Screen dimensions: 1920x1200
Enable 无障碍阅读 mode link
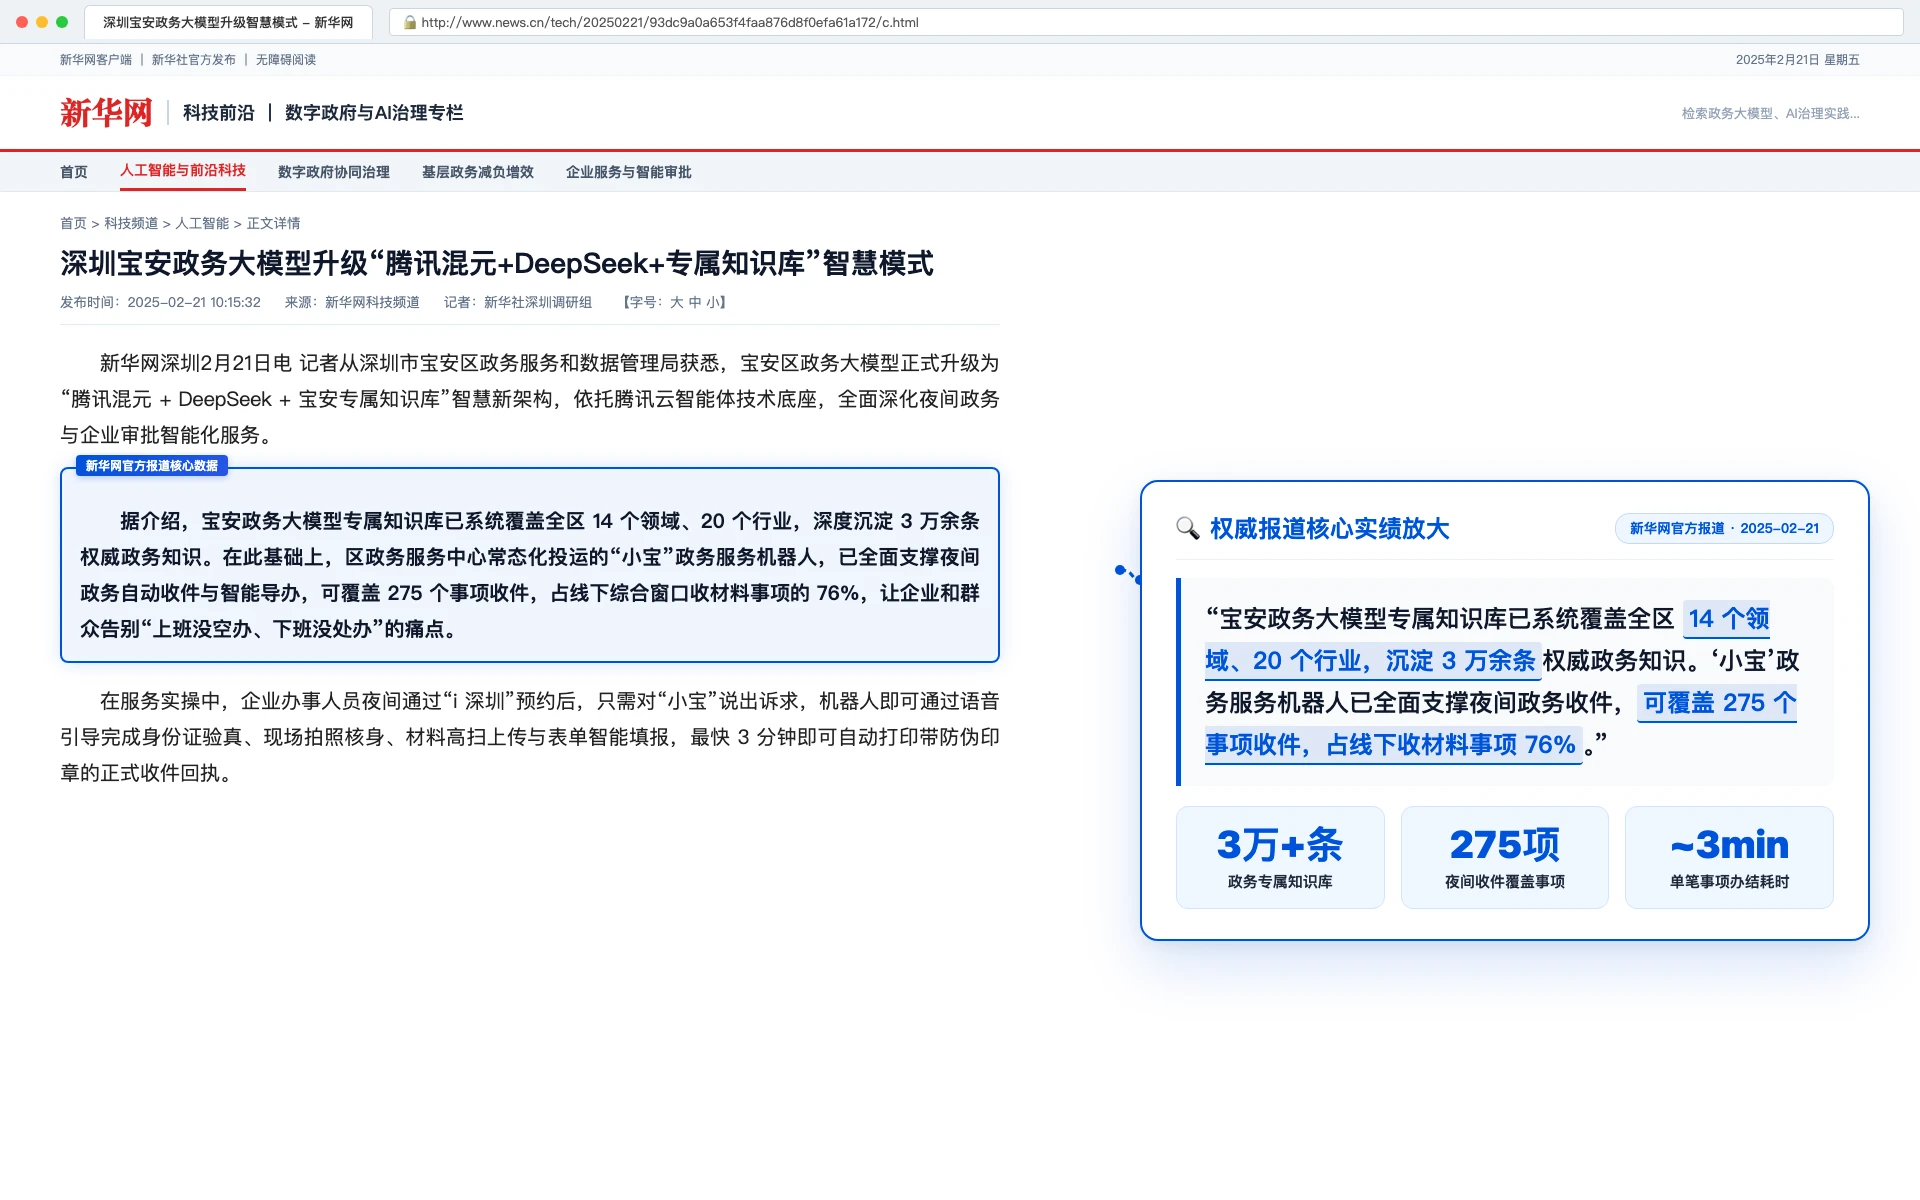point(286,60)
